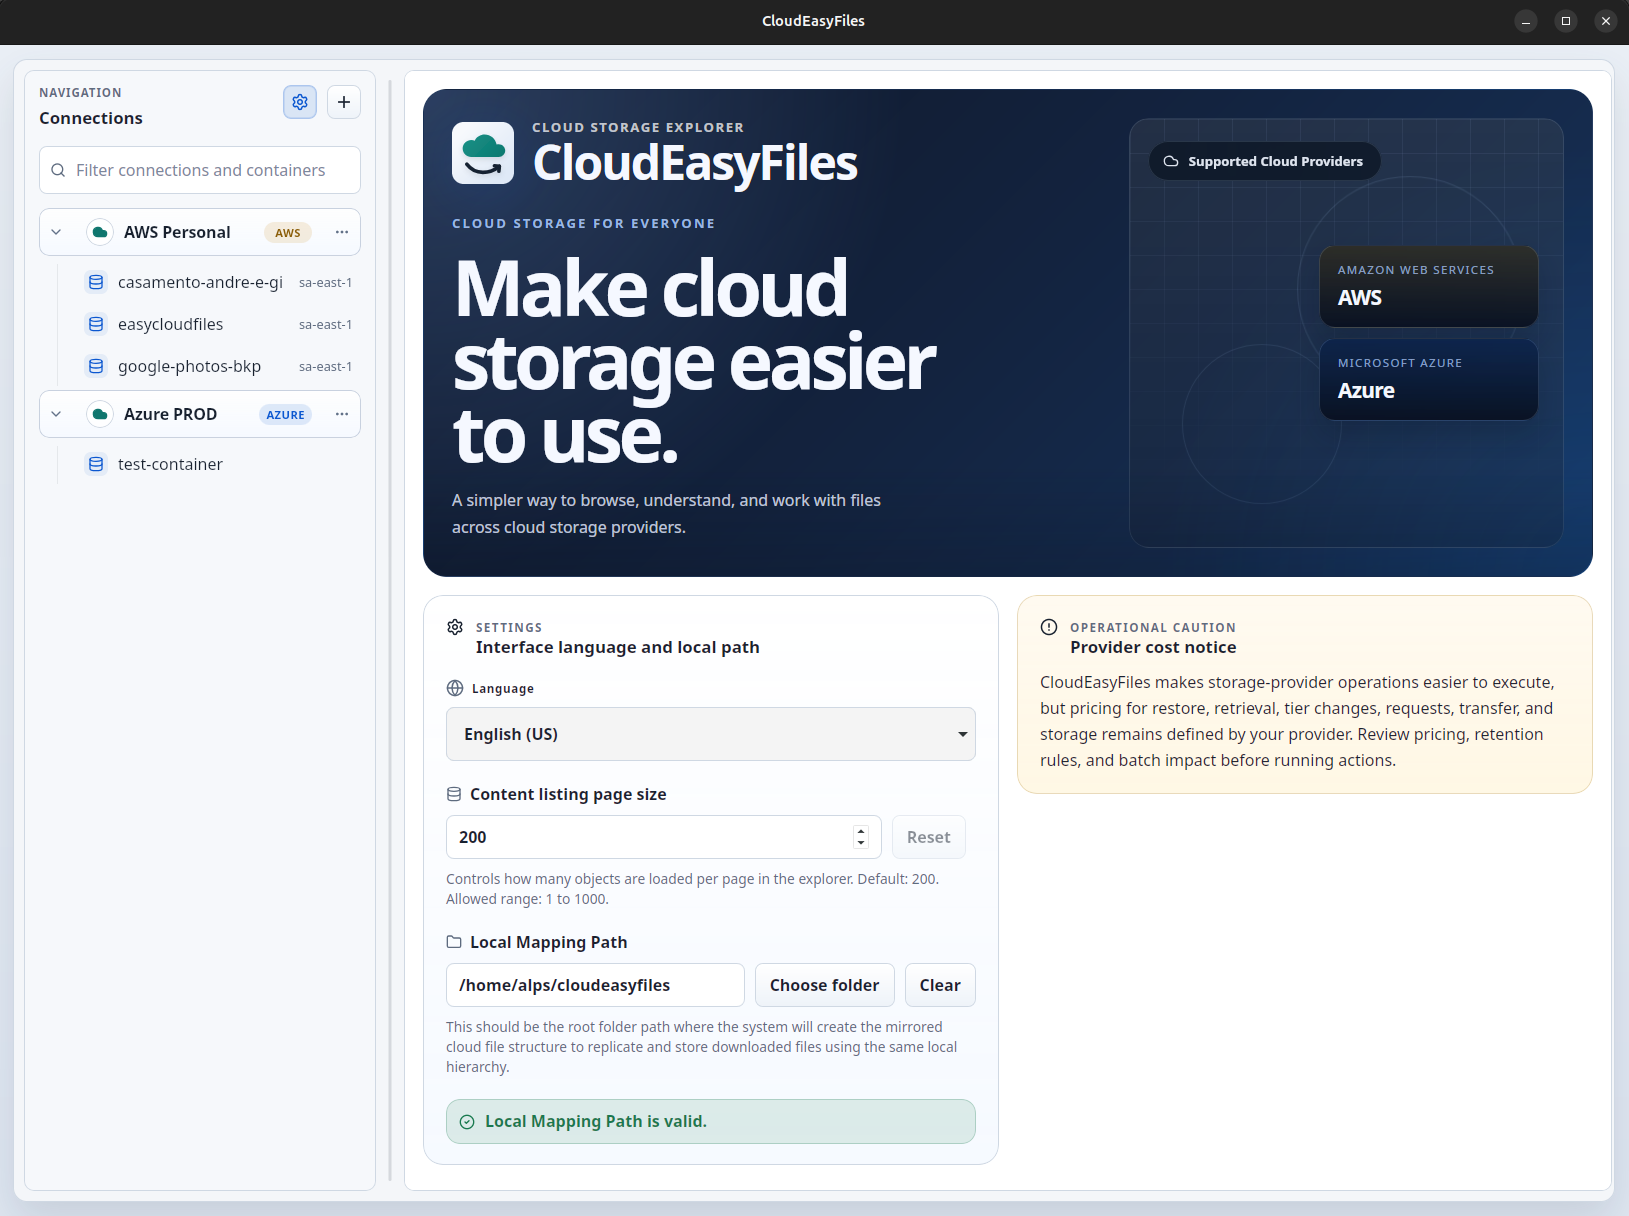Viewport: 1629px width, 1216px height.
Task: Select the test-container database icon
Action: [x=96, y=464]
